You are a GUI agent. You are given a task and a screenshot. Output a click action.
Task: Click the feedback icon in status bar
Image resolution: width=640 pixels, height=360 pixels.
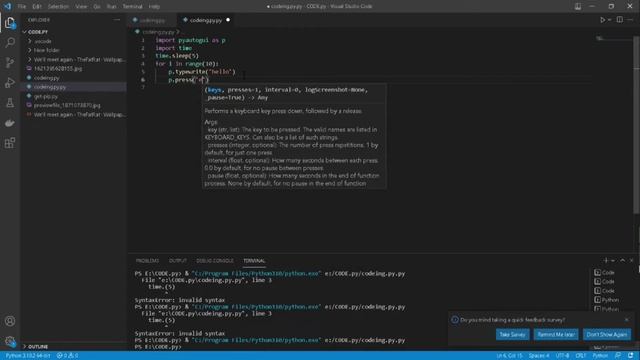[618, 356]
